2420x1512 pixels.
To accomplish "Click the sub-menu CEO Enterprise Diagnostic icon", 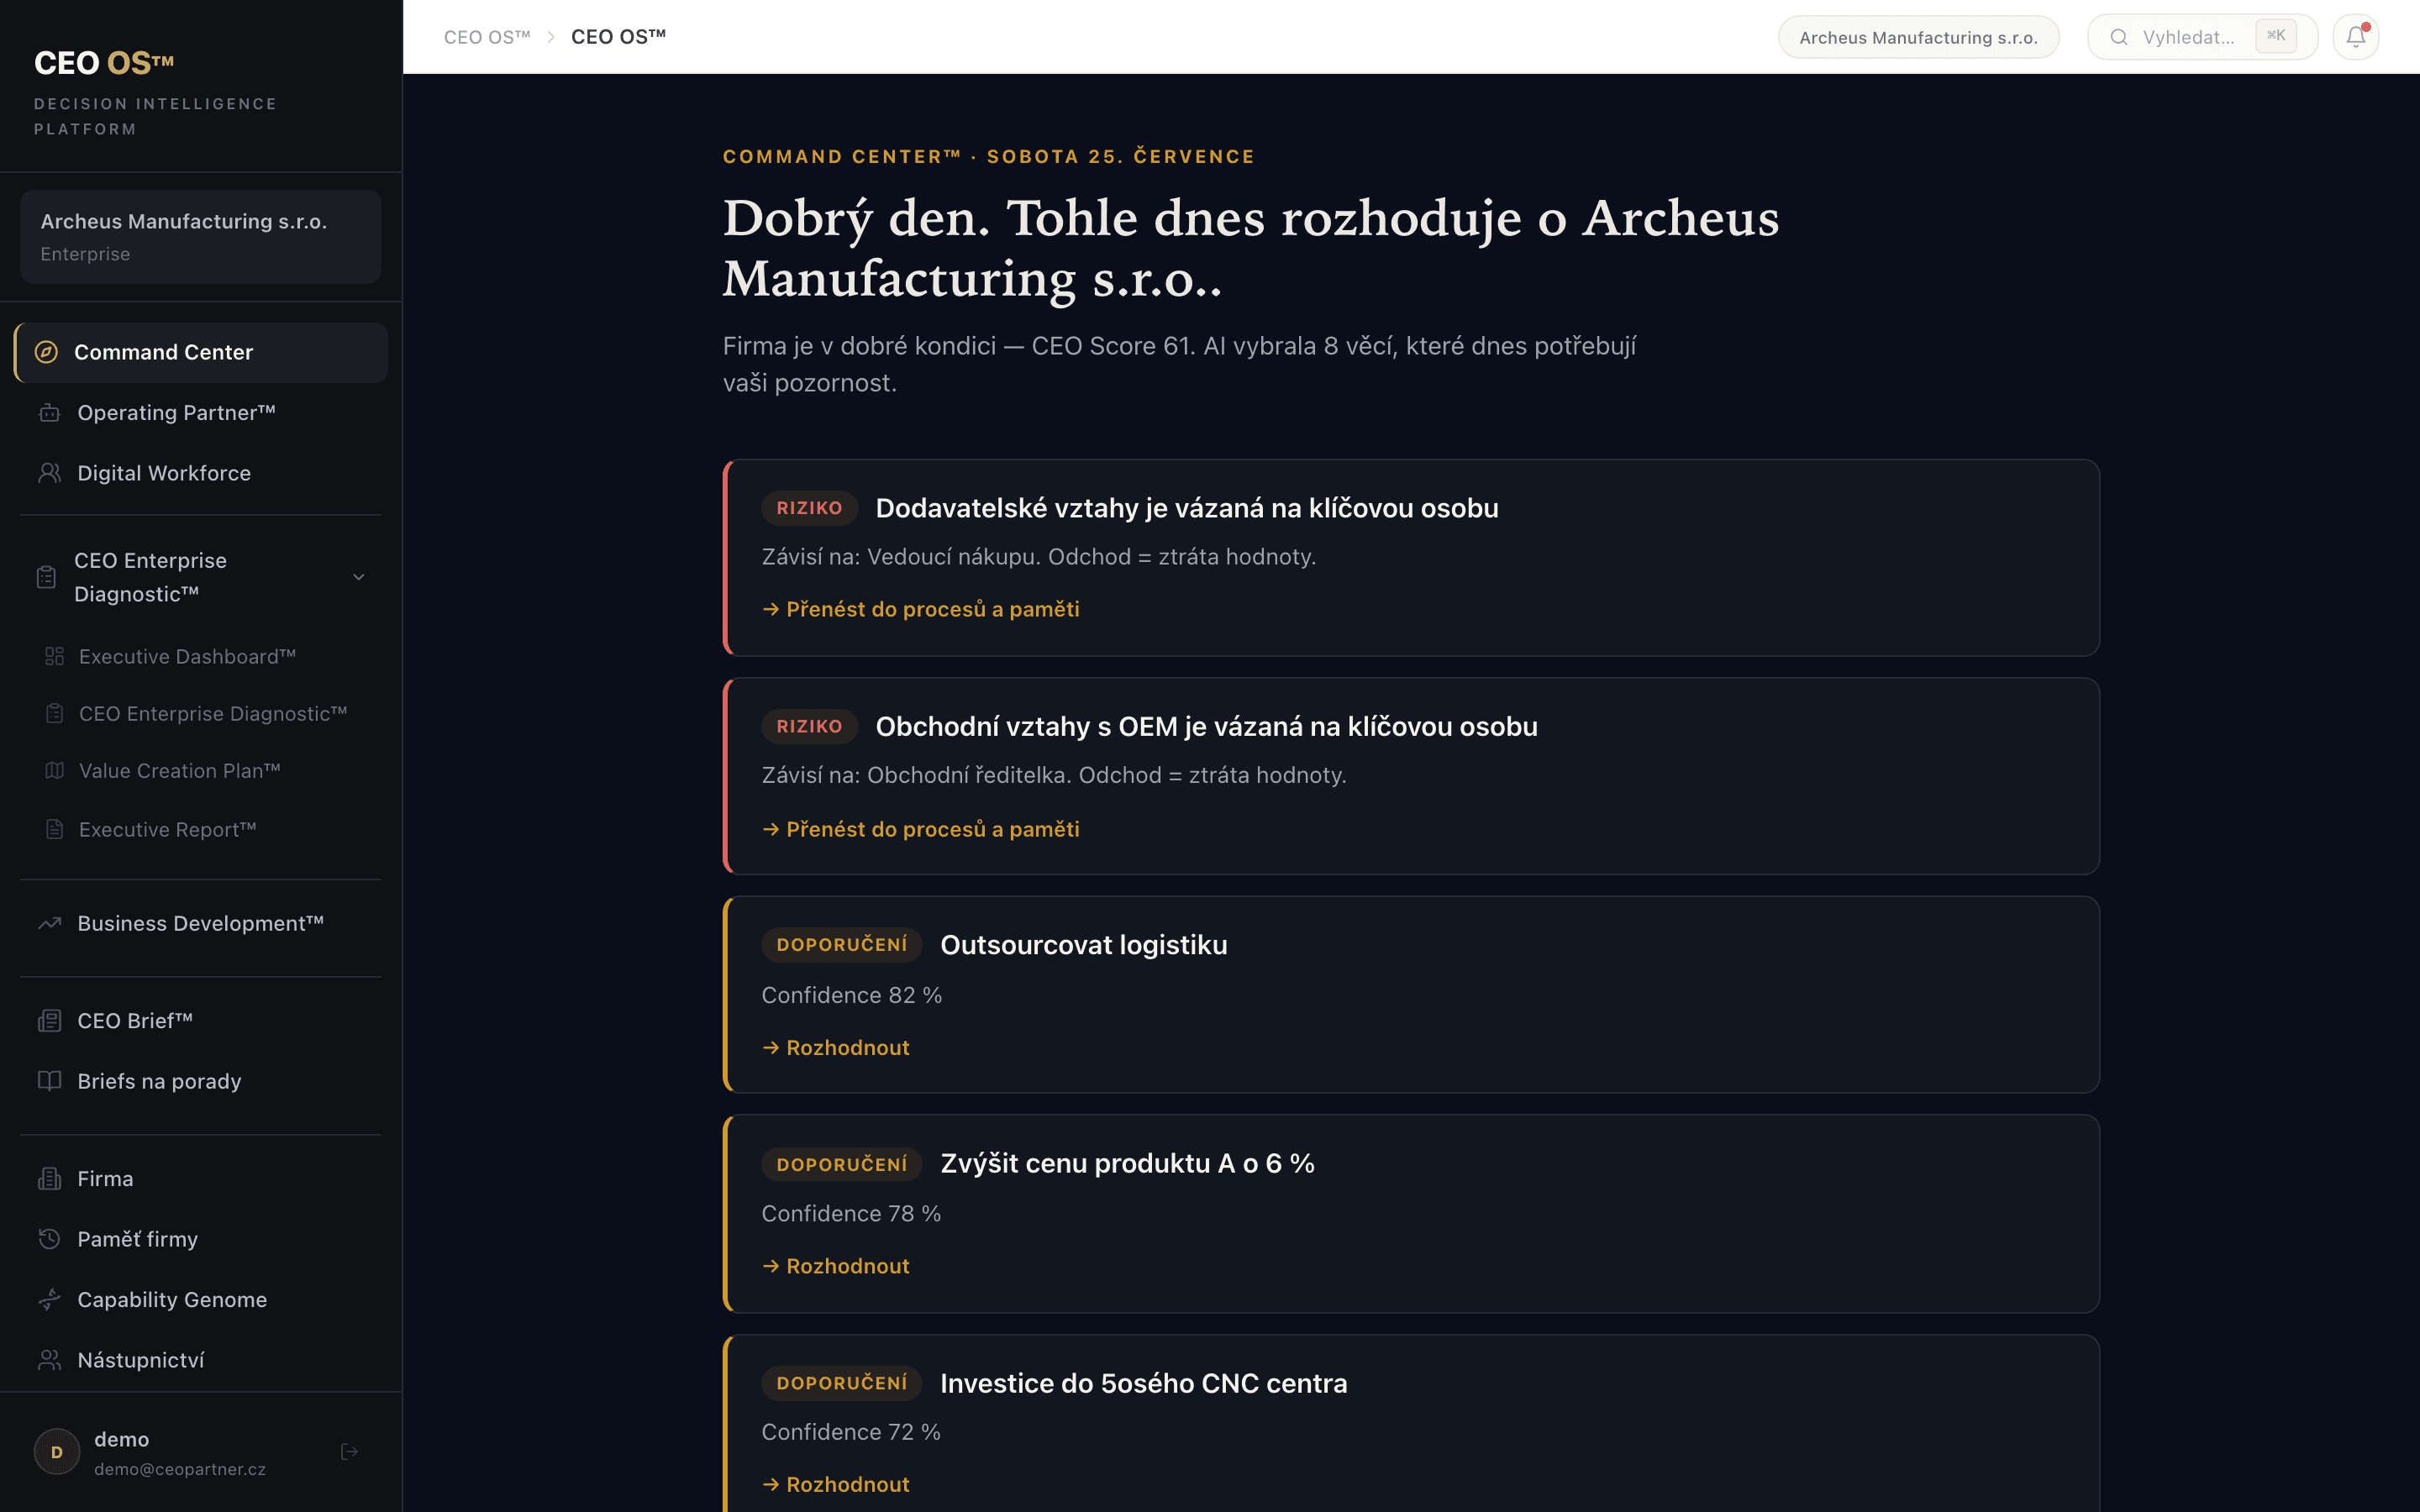I will click(x=54, y=714).
